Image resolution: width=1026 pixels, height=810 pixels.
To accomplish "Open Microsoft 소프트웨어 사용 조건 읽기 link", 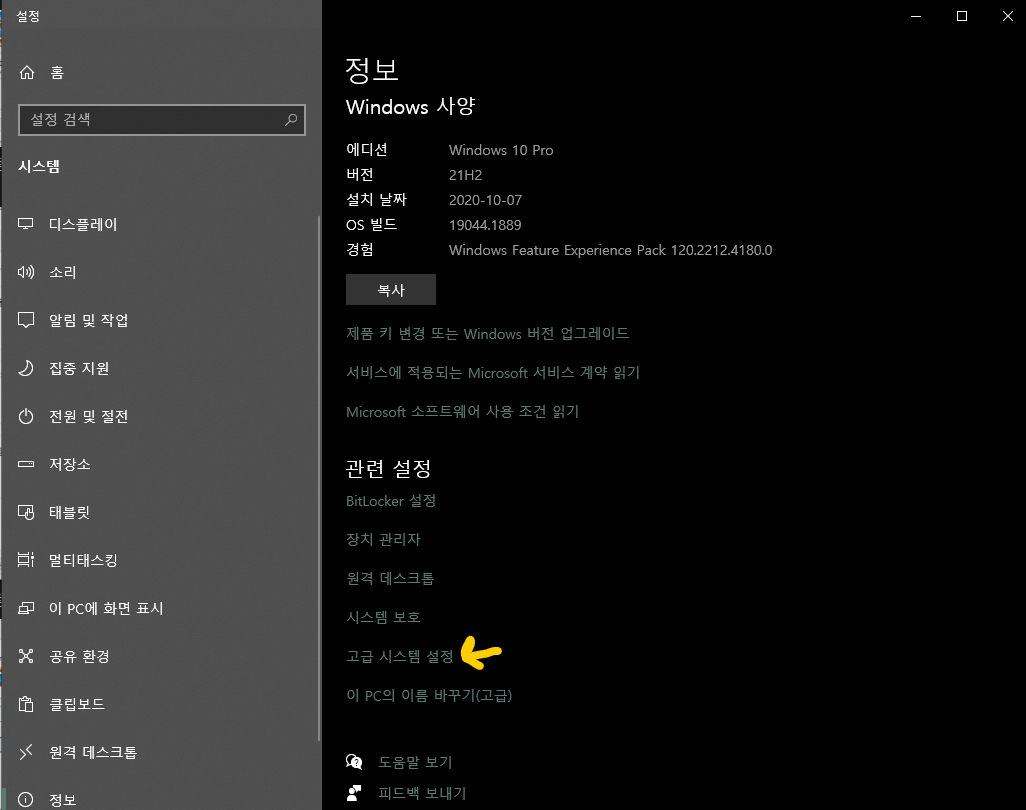I will (463, 412).
